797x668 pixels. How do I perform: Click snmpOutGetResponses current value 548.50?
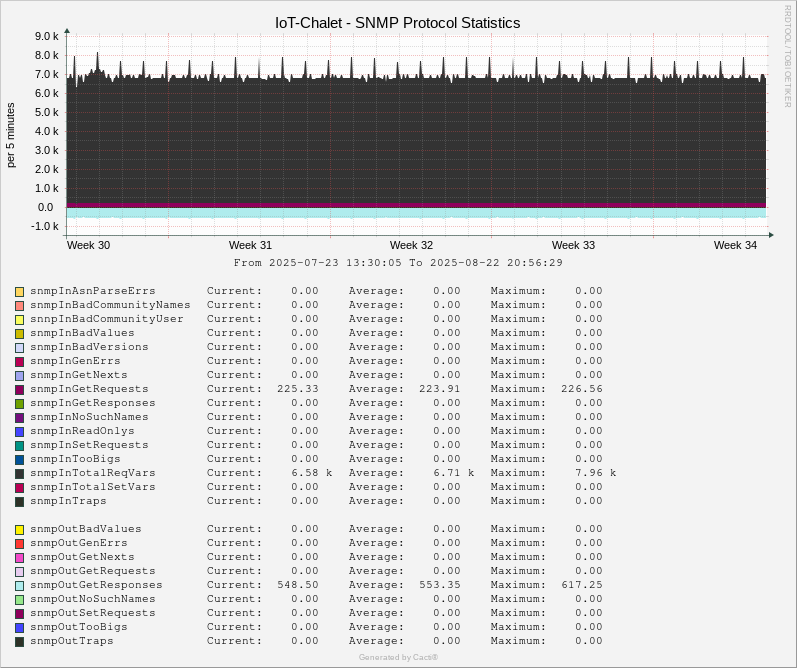pos(298,585)
